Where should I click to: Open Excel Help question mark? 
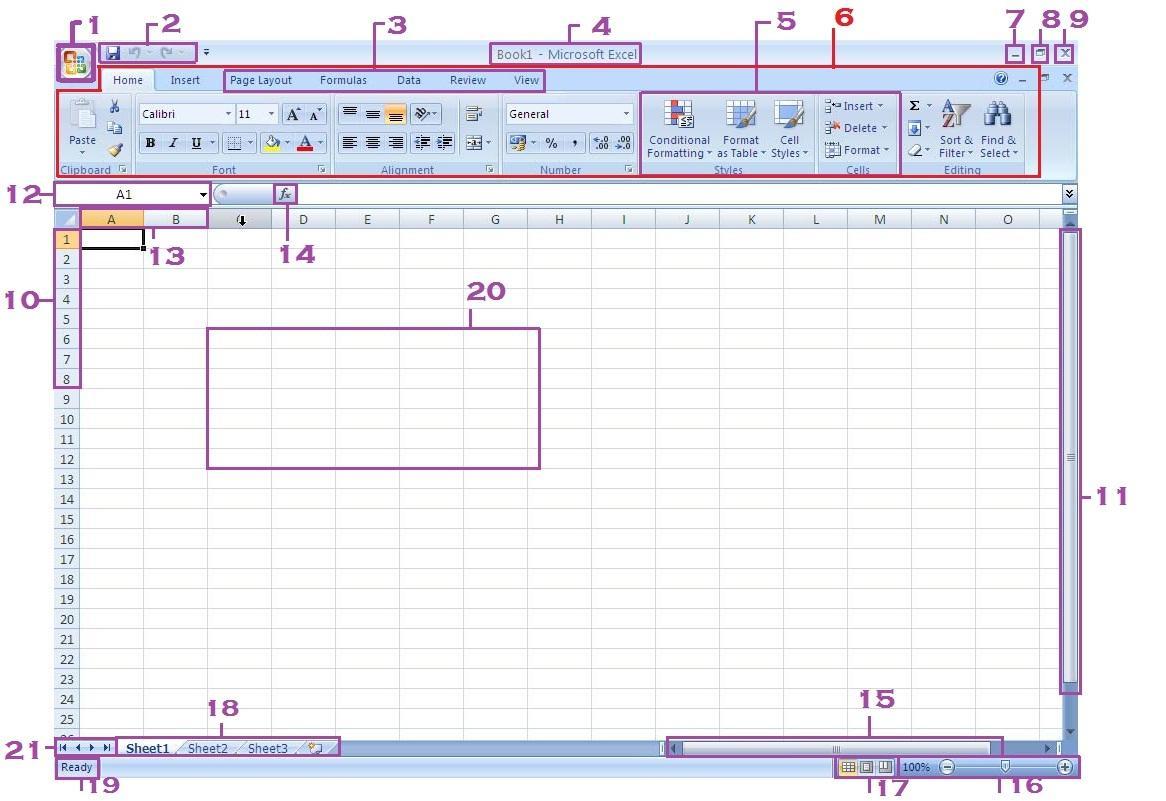pos(1001,78)
